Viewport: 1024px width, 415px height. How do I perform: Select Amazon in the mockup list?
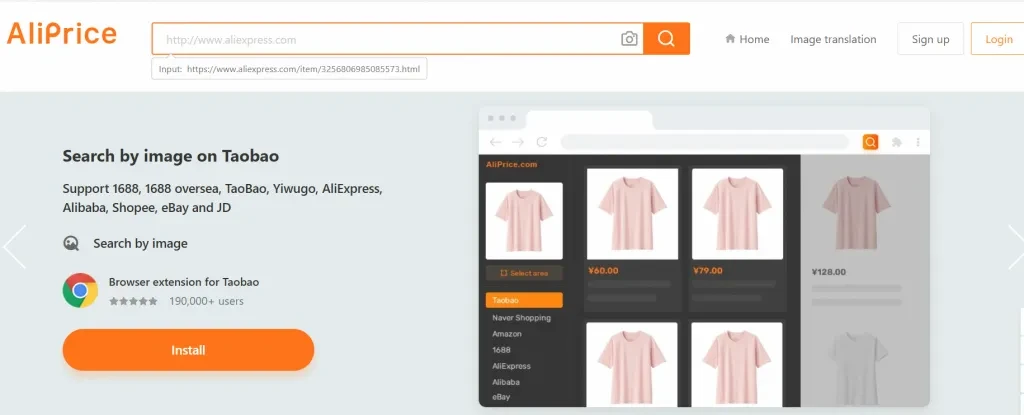(507, 334)
